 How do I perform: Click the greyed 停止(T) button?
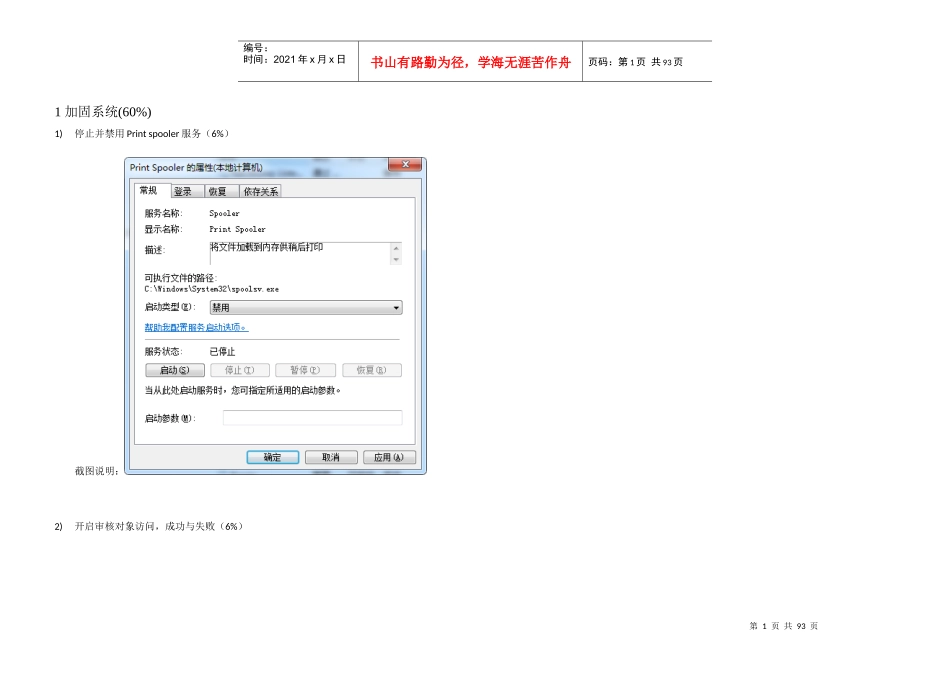pos(240,370)
